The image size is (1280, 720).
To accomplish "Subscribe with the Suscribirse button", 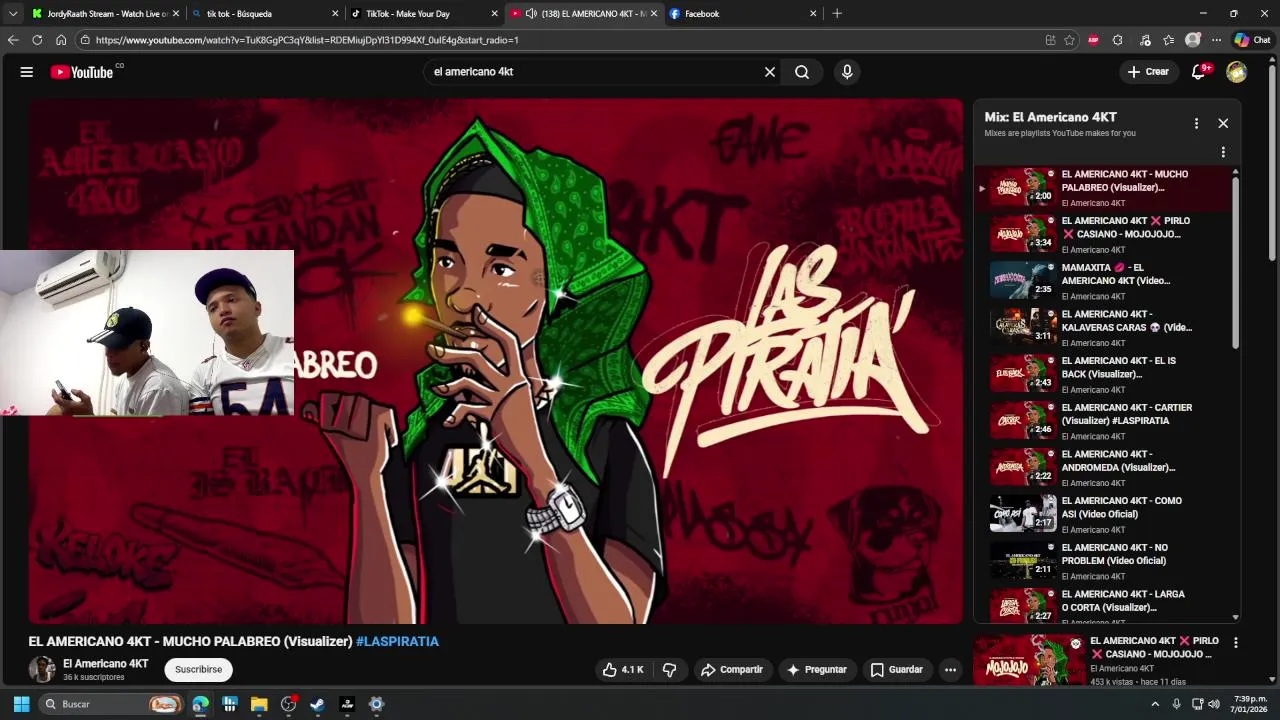I will tap(198, 670).
